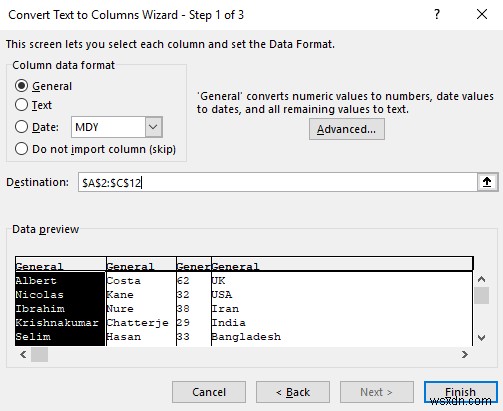Image resolution: width=503 pixels, height=411 pixels.
Task: Click the Finish button
Action: 461,392
